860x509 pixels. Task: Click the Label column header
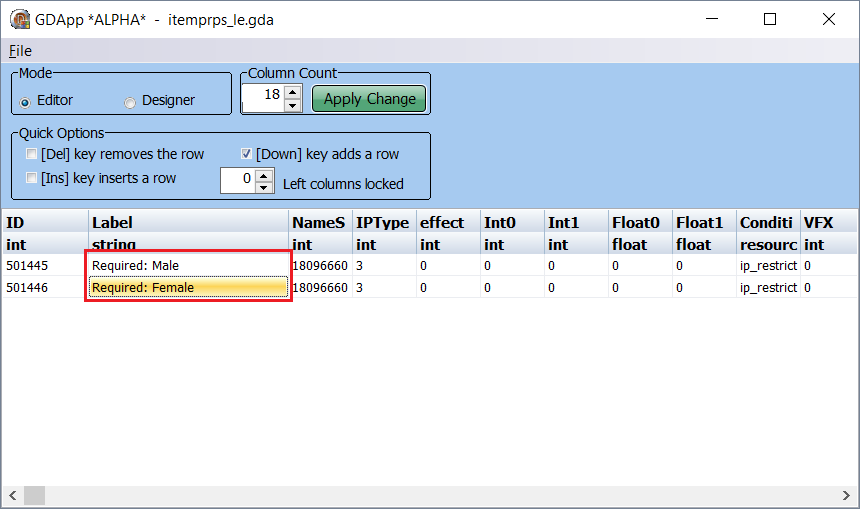(188, 222)
